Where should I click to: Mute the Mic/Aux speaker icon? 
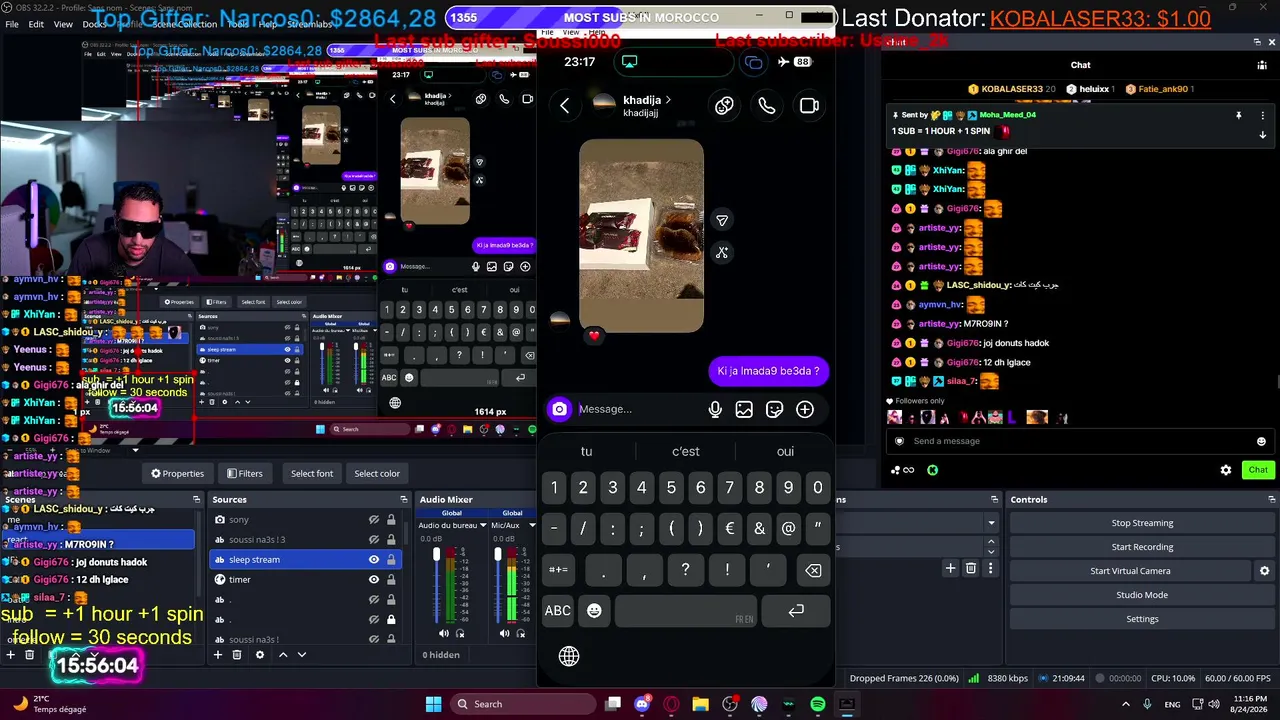[x=505, y=633]
